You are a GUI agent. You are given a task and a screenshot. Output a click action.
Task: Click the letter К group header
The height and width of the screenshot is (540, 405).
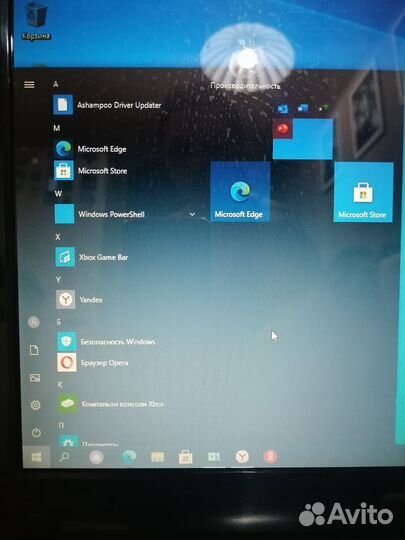[60, 384]
